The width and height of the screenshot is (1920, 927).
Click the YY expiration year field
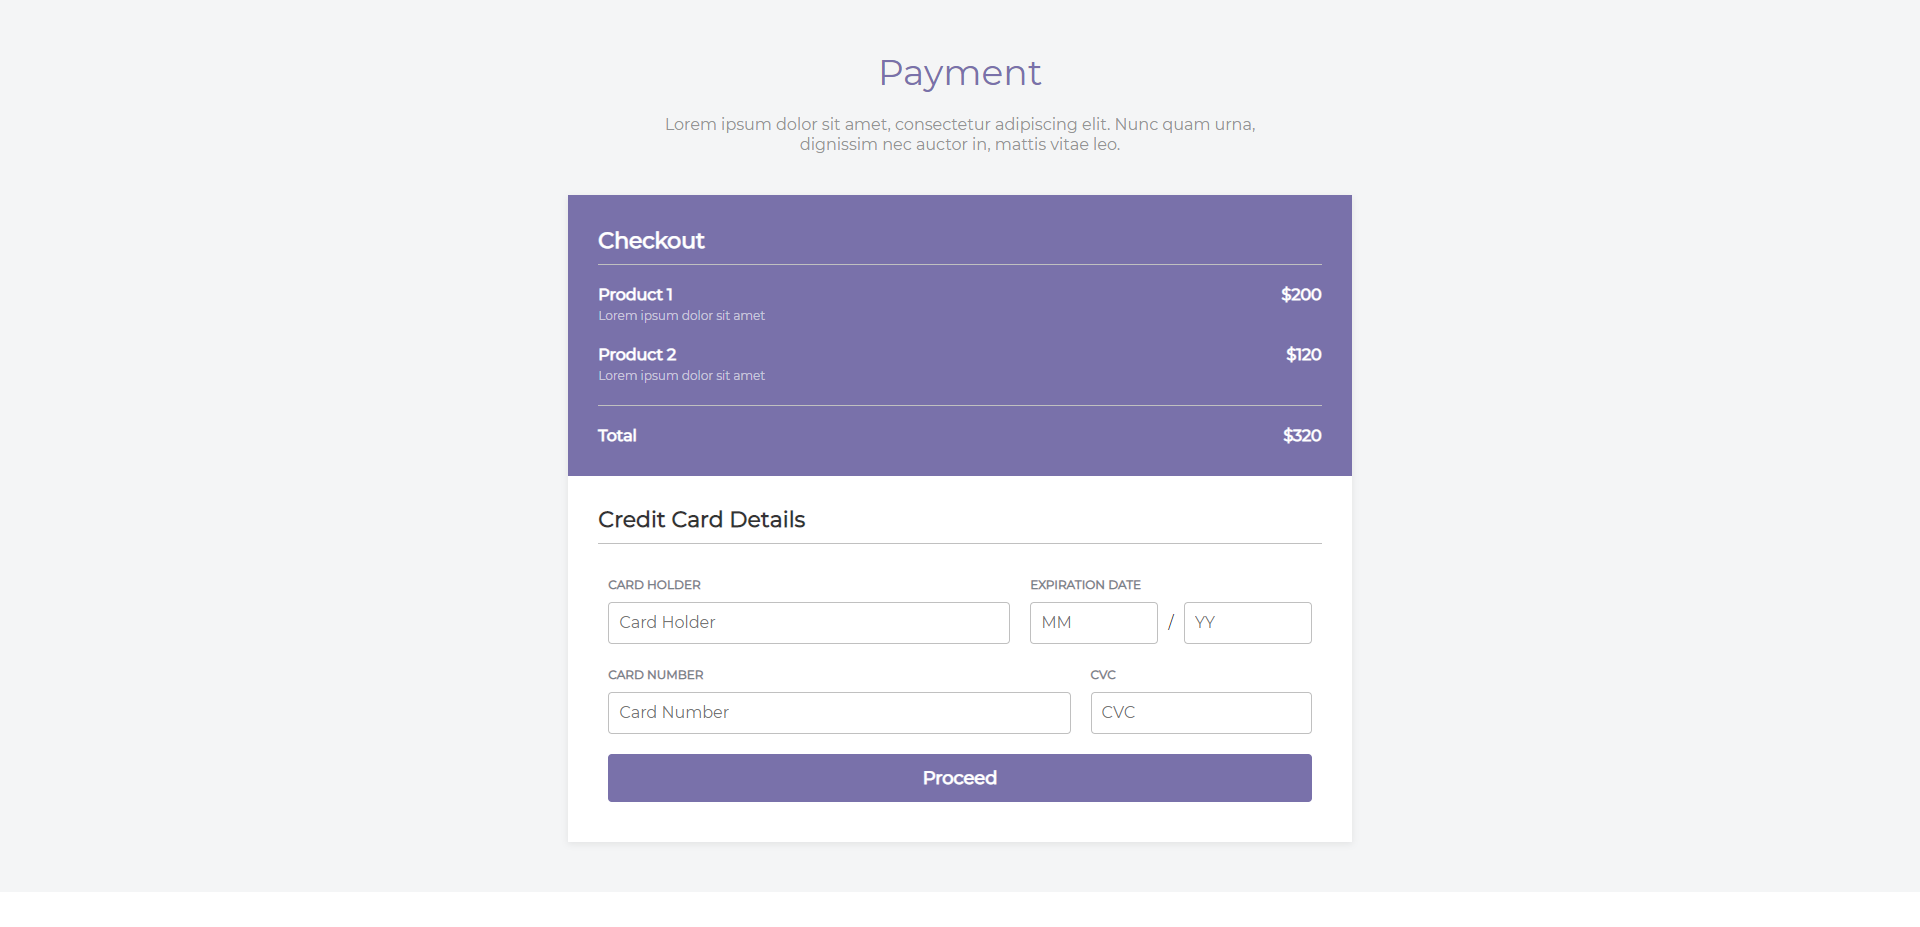(1246, 622)
